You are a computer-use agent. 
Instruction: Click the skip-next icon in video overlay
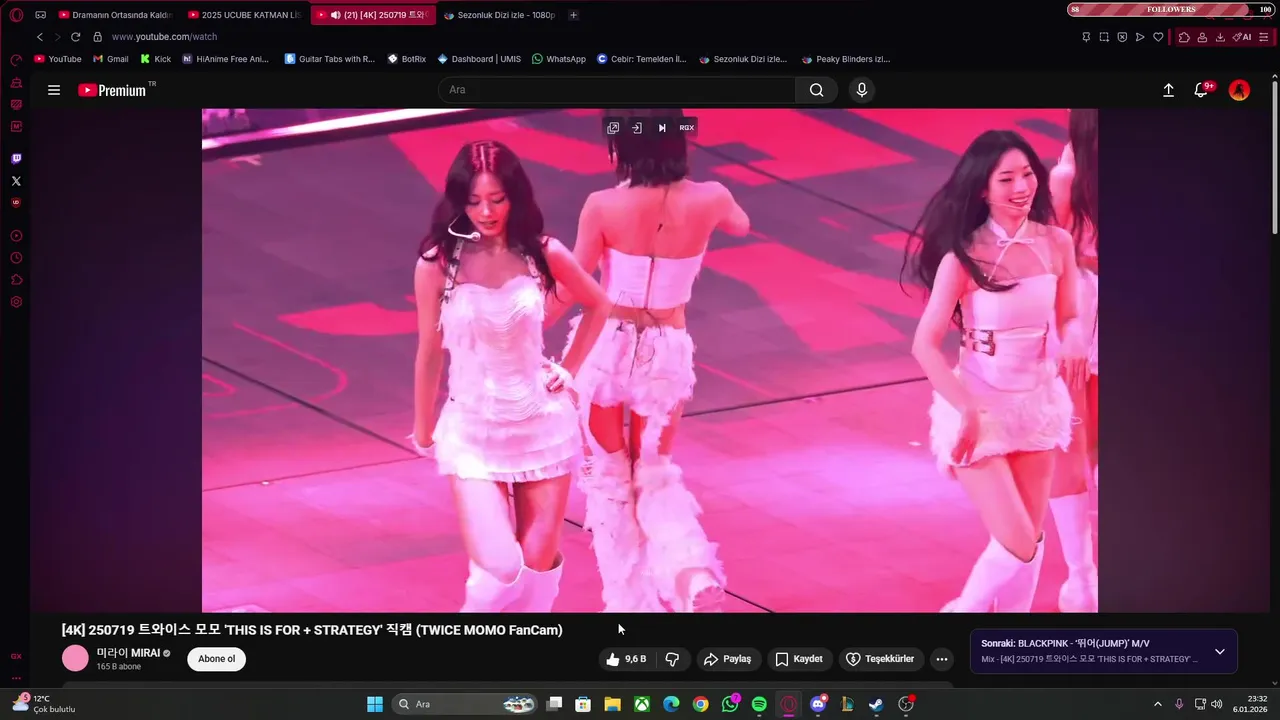pos(662,128)
